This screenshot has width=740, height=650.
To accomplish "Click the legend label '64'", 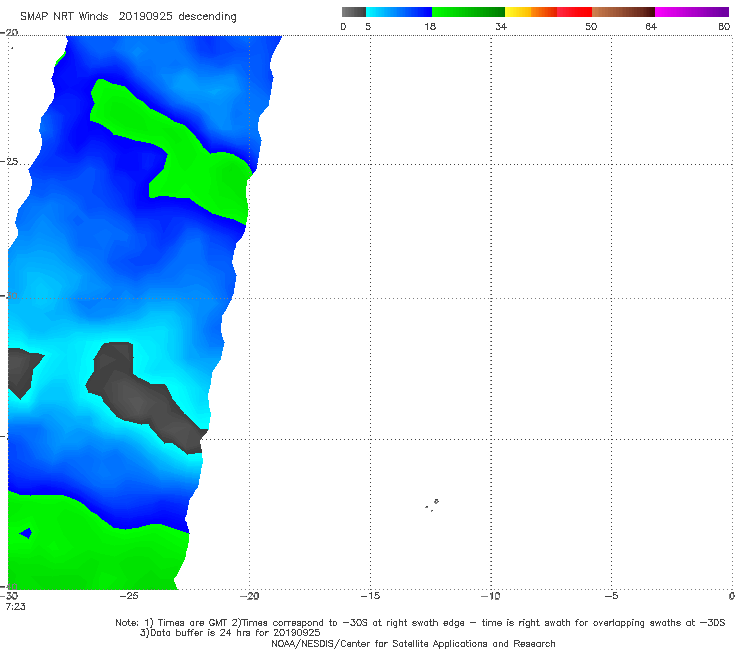I will click(x=651, y=27).
